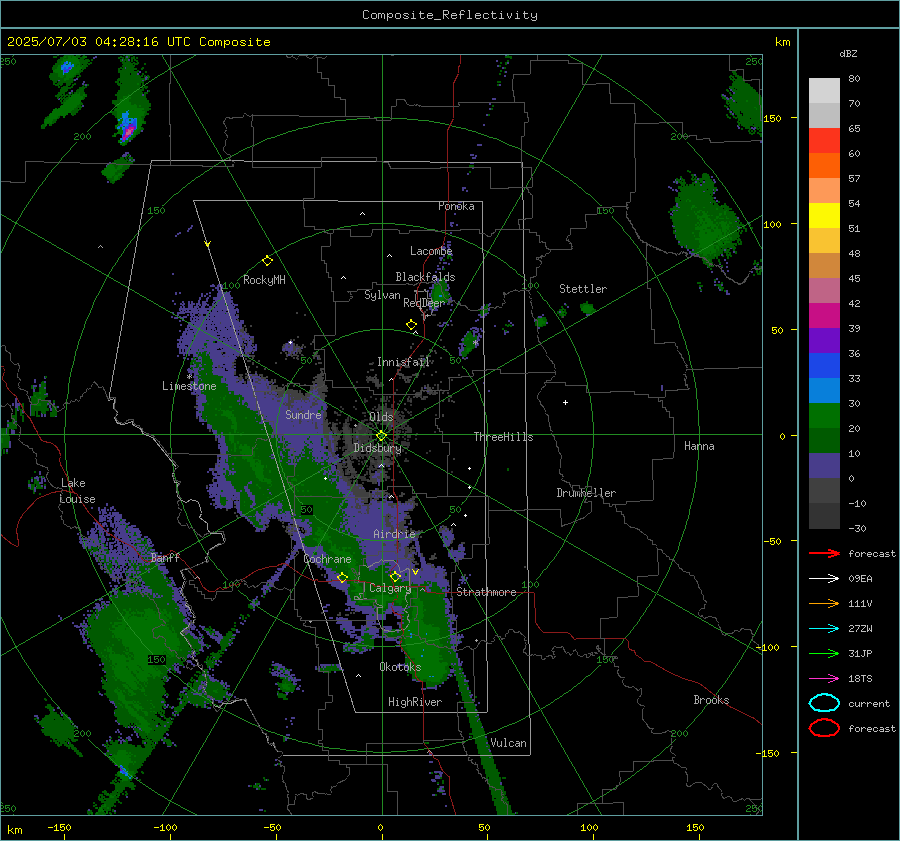Click the yellow diamond marker above Calgary
900x841 pixels.
tap(395, 576)
